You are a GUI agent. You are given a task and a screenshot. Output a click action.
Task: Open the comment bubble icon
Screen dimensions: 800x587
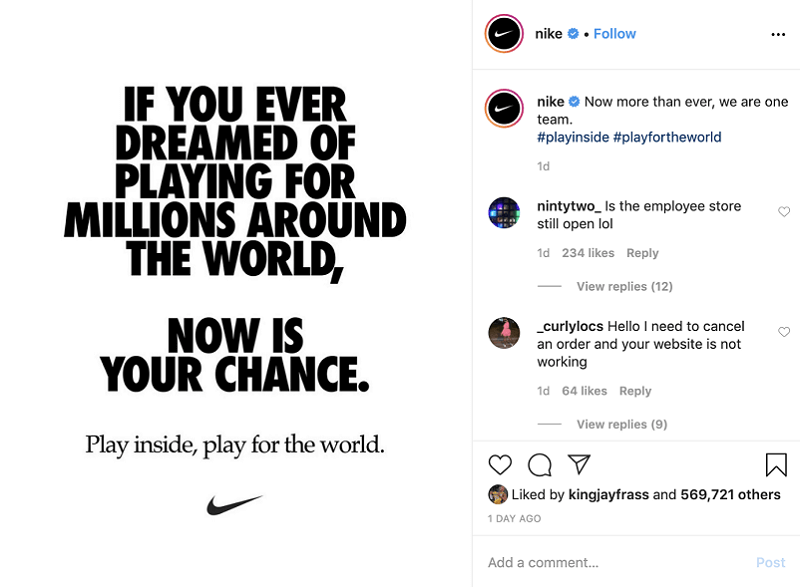tap(539, 465)
